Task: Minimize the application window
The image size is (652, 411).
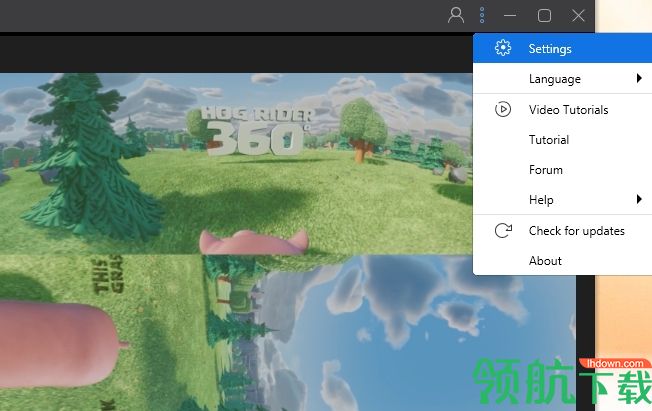Action: point(510,16)
